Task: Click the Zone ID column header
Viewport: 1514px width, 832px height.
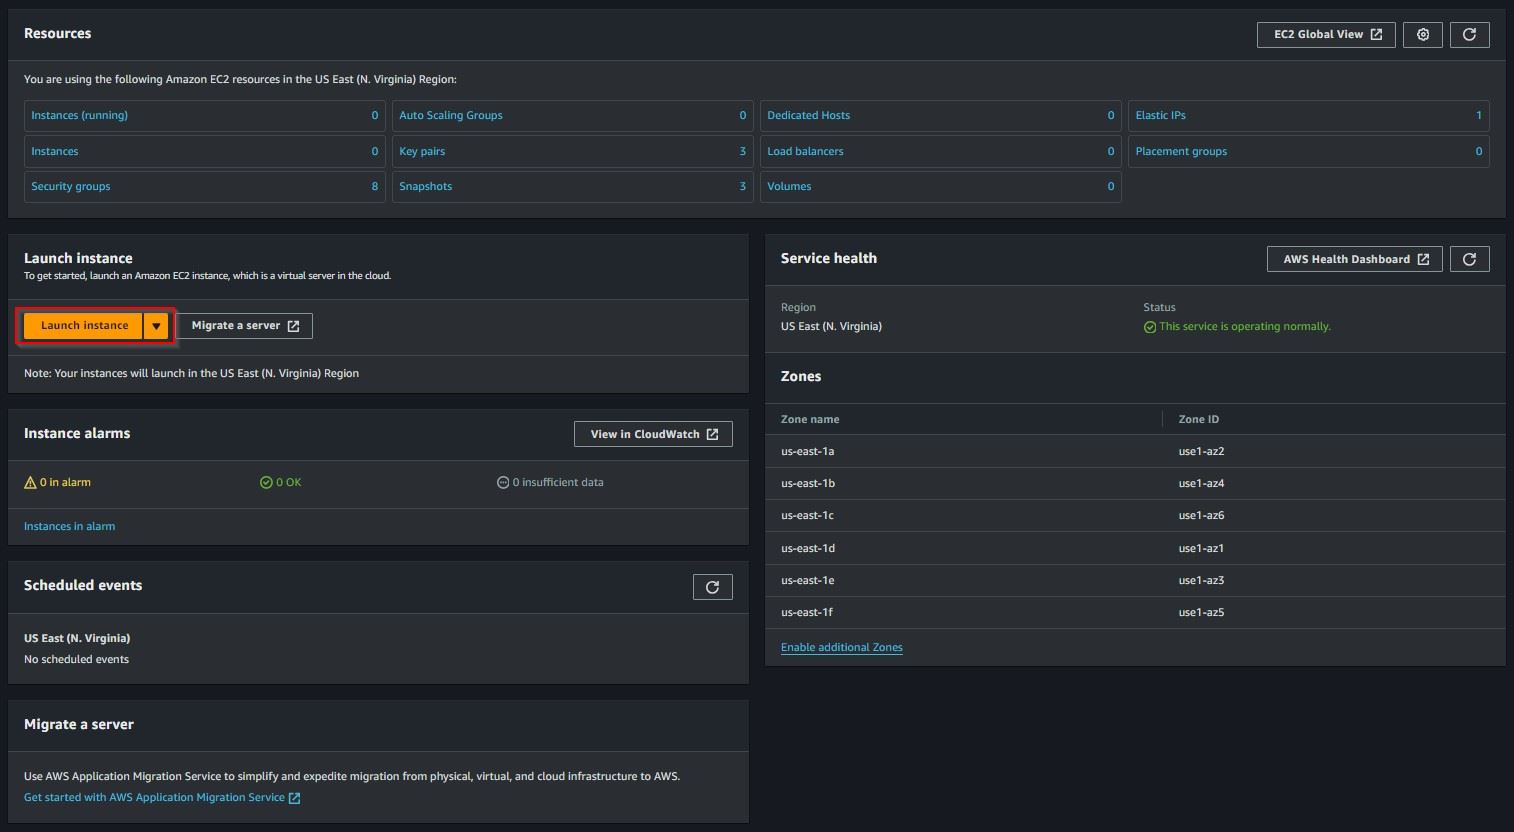Action: 1199,419
